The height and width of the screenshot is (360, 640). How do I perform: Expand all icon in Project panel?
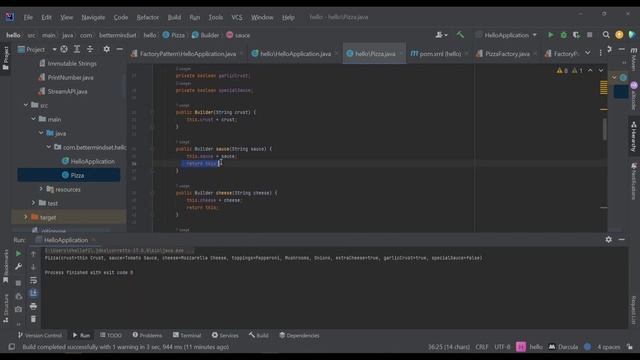coord(77,49)
